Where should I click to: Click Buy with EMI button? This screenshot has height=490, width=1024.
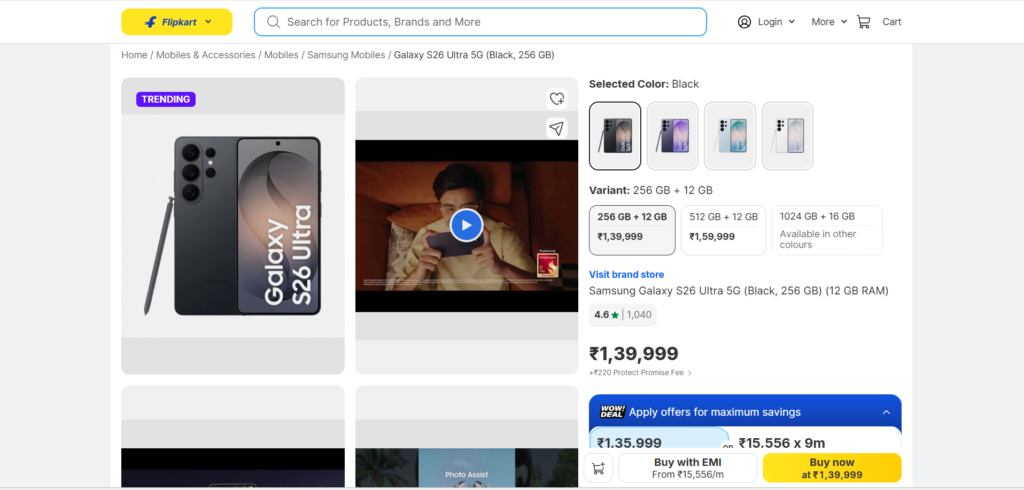click(688, 468)
